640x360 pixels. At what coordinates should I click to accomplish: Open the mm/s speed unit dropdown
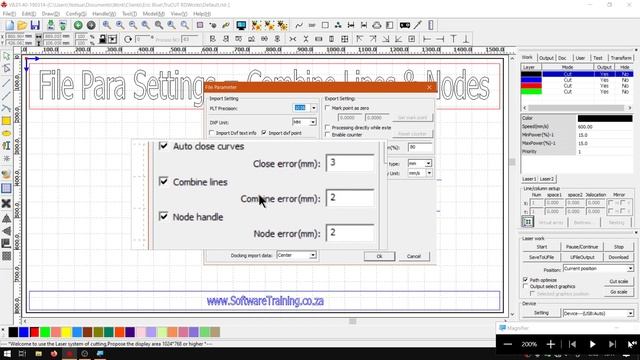[429, 173]
